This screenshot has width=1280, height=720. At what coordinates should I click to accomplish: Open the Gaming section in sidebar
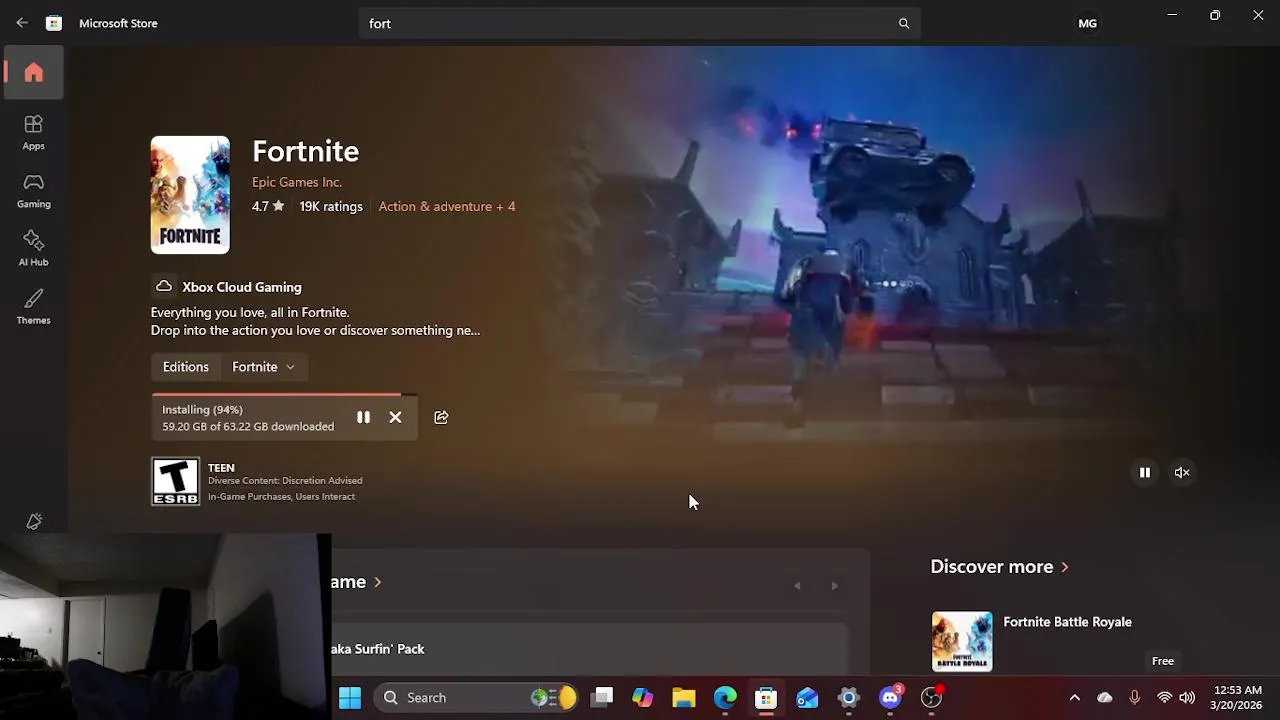[34, 190]
